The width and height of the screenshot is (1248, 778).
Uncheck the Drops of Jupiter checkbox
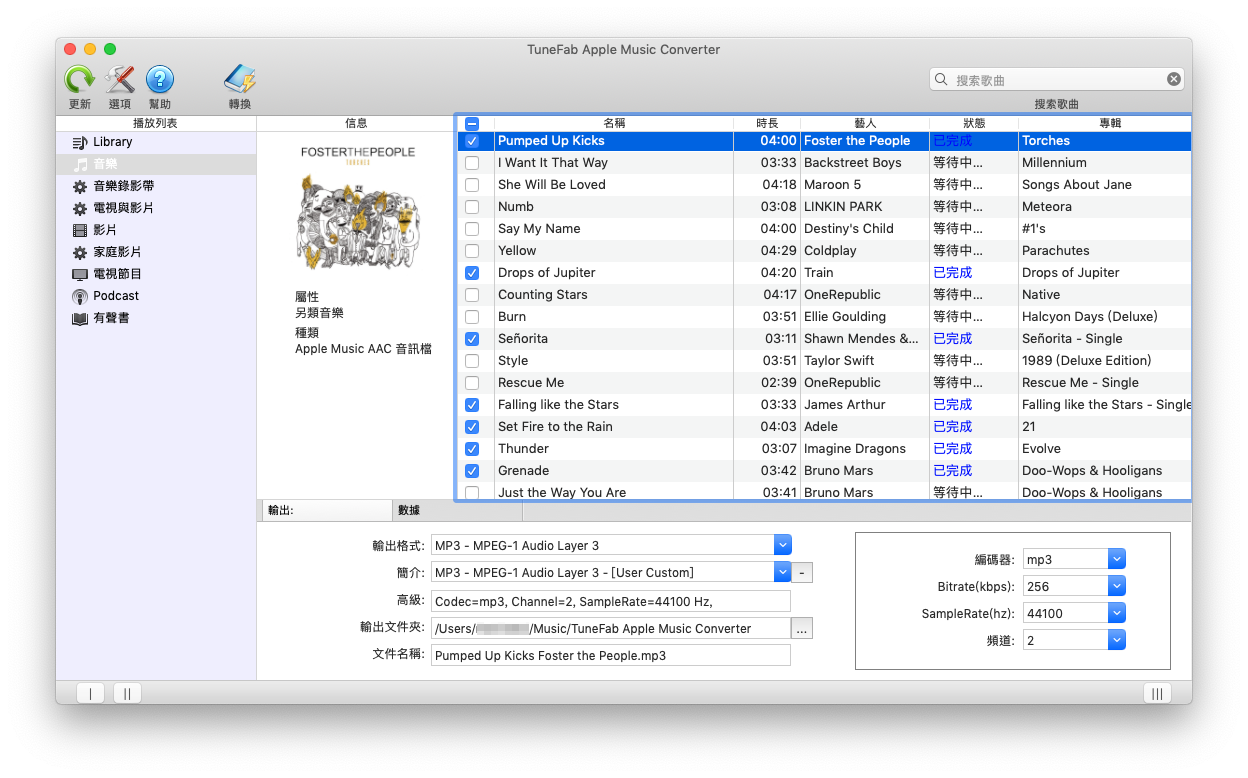pyautogui.click(x=472, y=273)
